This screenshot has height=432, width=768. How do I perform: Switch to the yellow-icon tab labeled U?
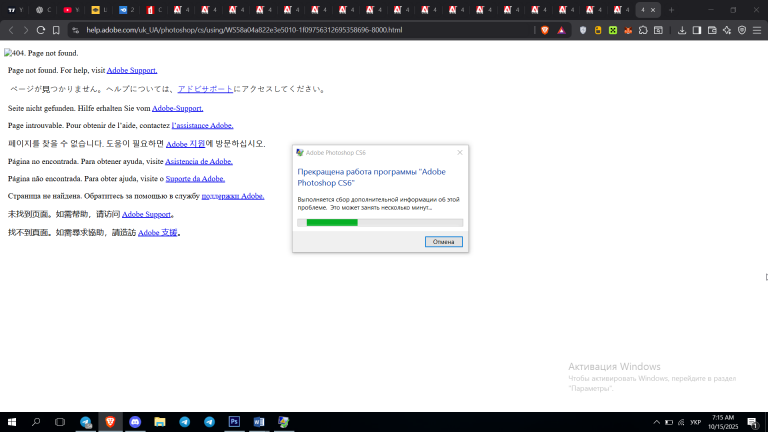point(99,10)
